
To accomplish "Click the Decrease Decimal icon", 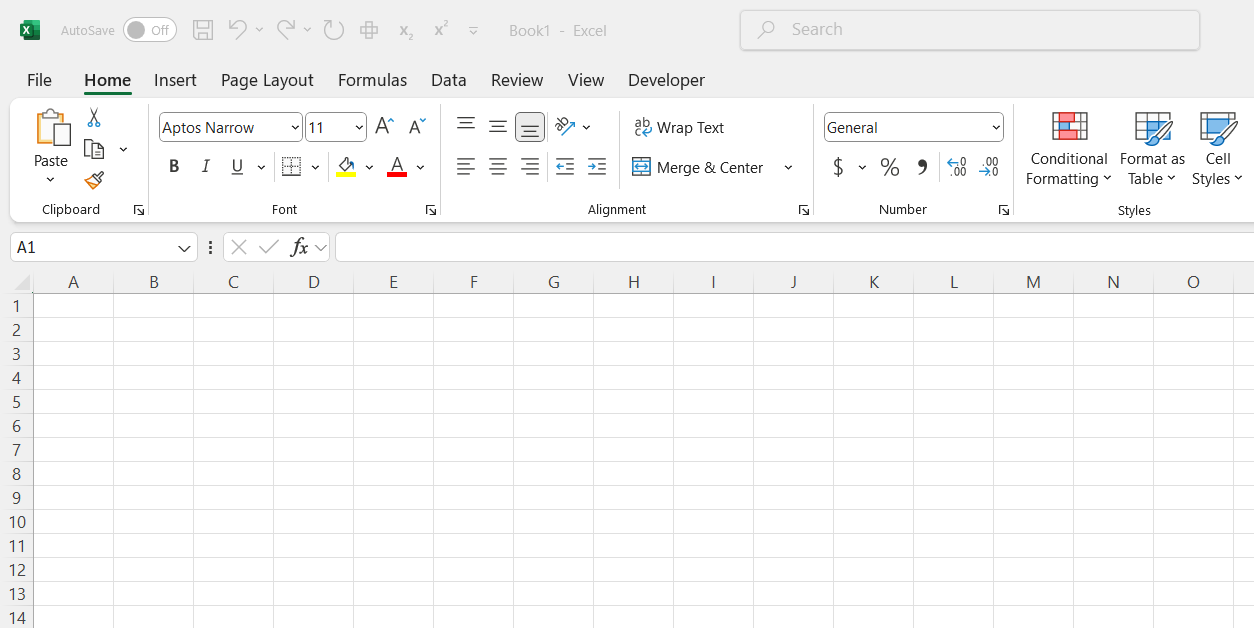I will pyautogui.click(x=989, y=167).
